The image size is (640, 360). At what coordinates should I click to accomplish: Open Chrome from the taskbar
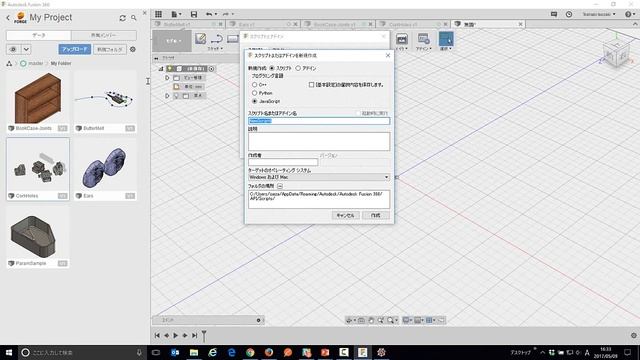click(x=250, y=352)
